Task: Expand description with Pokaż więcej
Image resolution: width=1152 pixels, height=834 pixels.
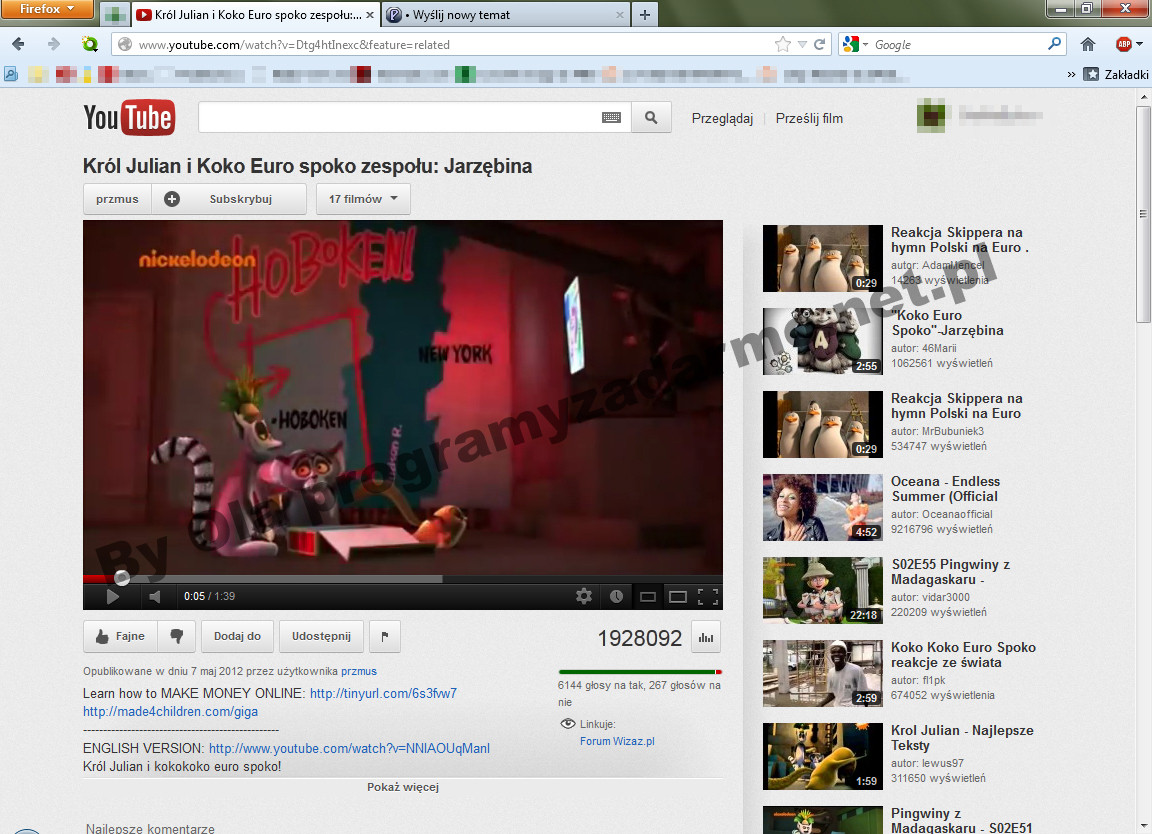Action: [x=403, y=787]
